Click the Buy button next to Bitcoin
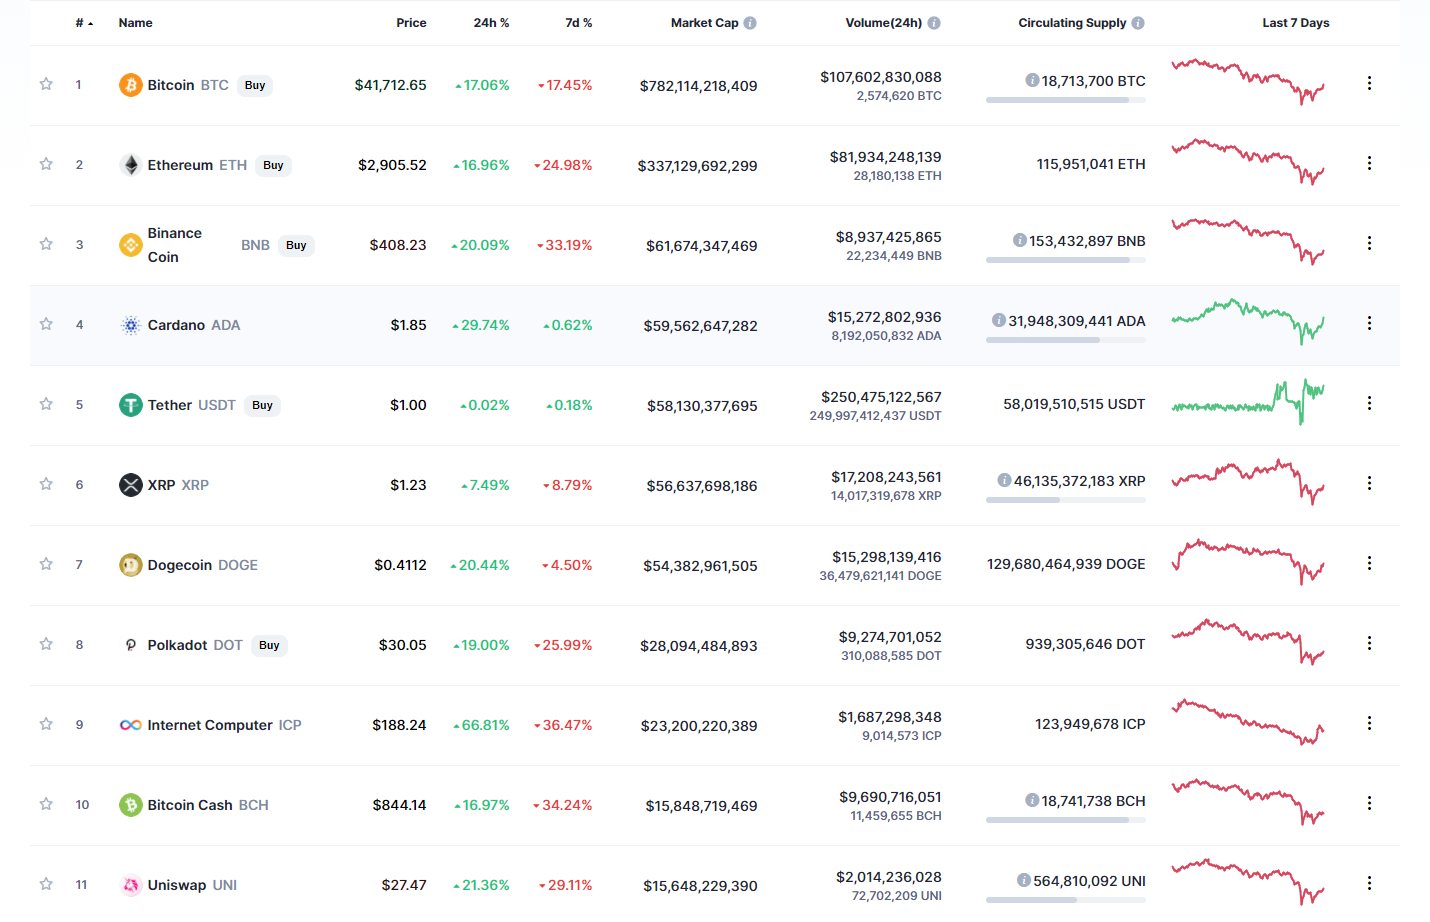 point(254,85)
